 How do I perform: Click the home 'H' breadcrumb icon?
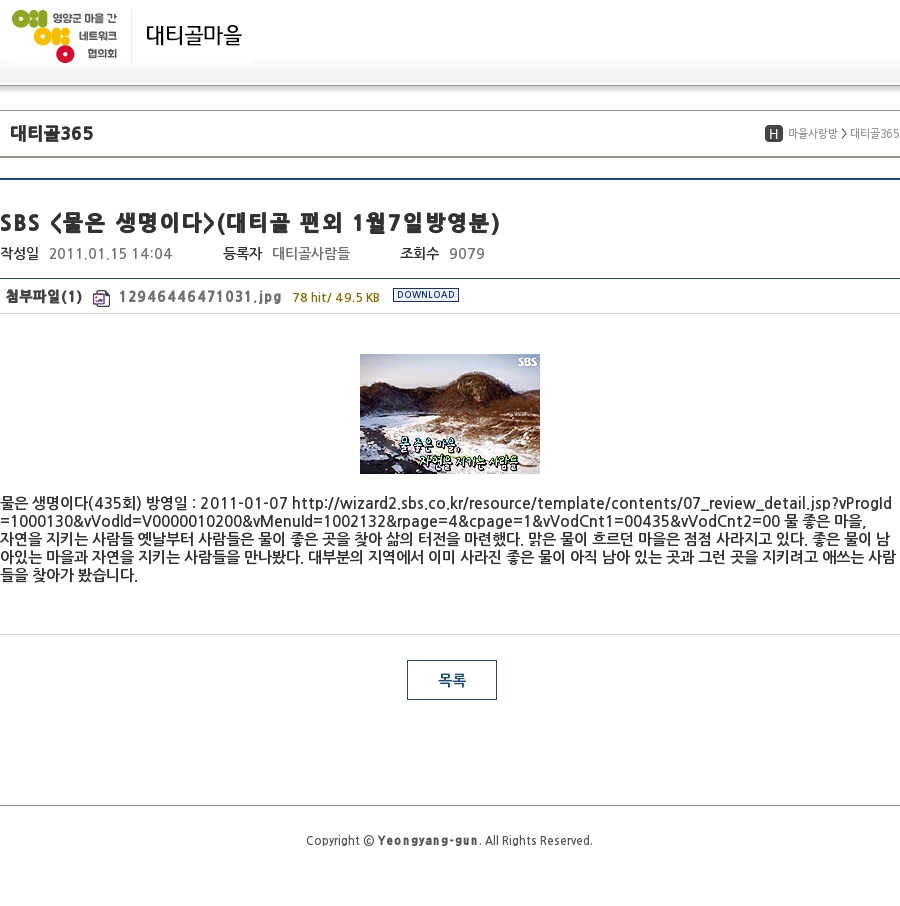point(773,134)
